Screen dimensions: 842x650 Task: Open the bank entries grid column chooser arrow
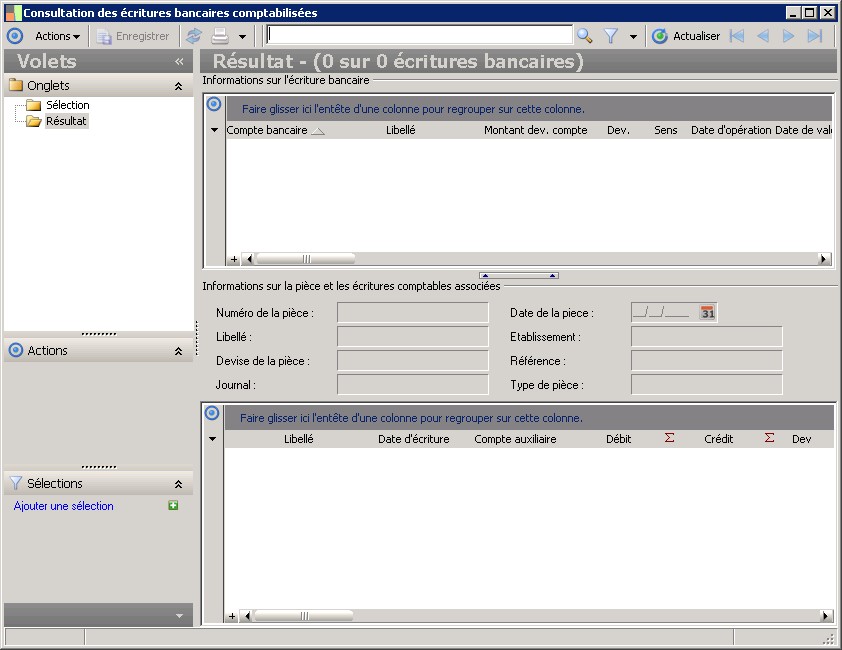214,130
